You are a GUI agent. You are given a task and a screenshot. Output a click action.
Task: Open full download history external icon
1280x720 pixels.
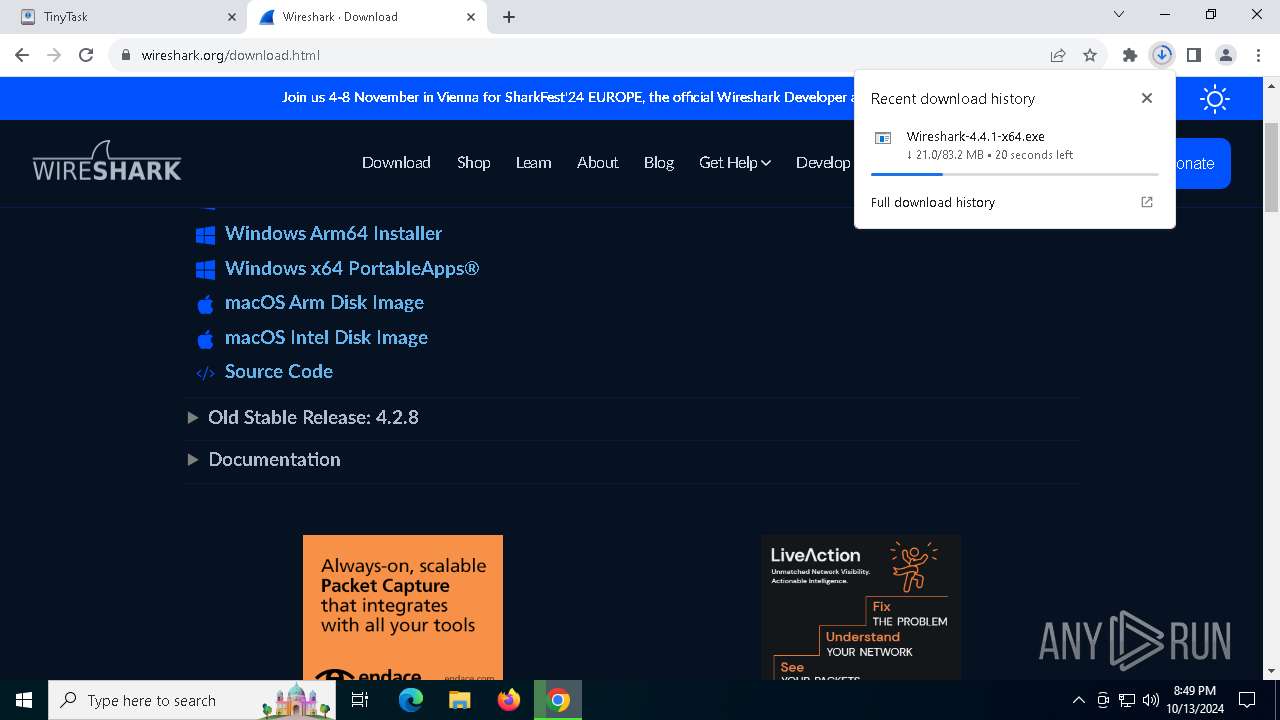click(1147, 202)
